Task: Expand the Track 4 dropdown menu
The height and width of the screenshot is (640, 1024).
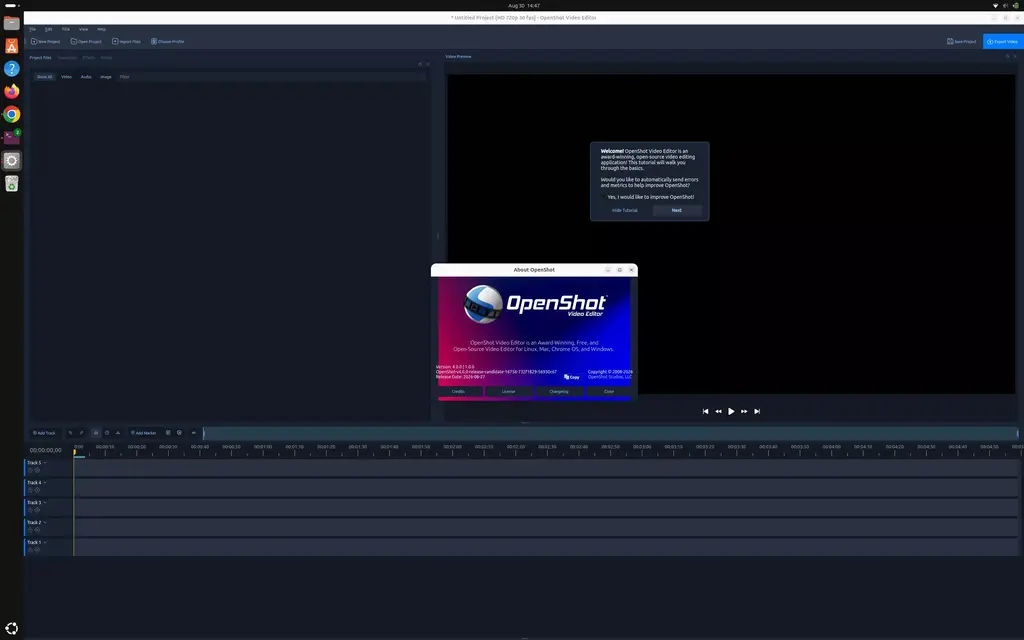Action: pyautogui.click(x=45, y=483)
